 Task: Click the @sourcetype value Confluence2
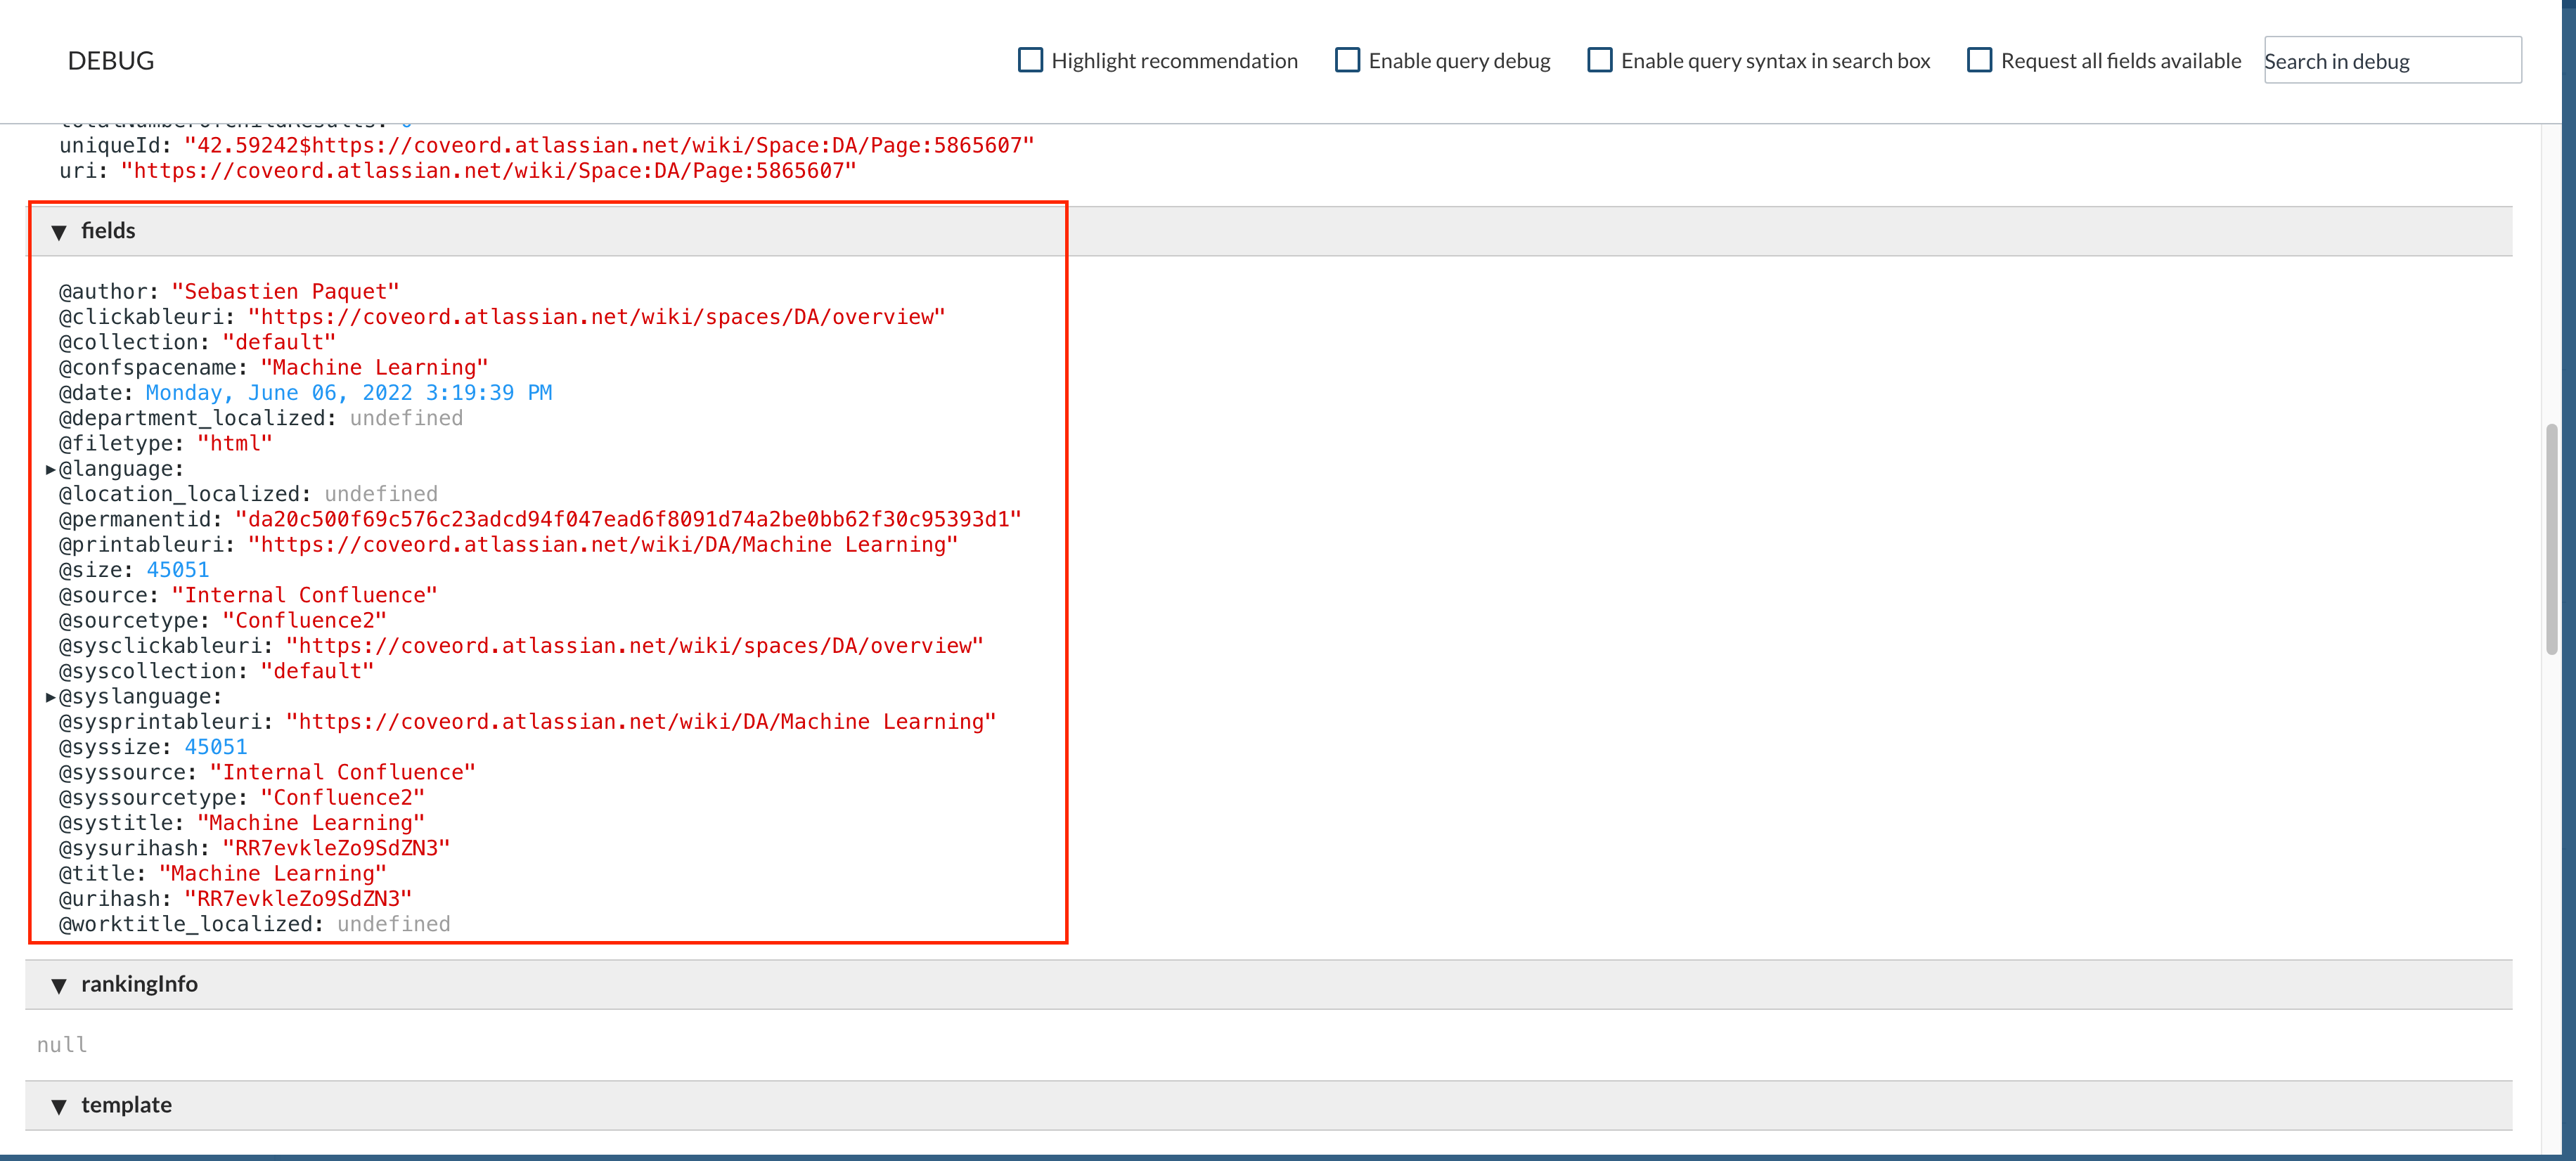[304, 621]
